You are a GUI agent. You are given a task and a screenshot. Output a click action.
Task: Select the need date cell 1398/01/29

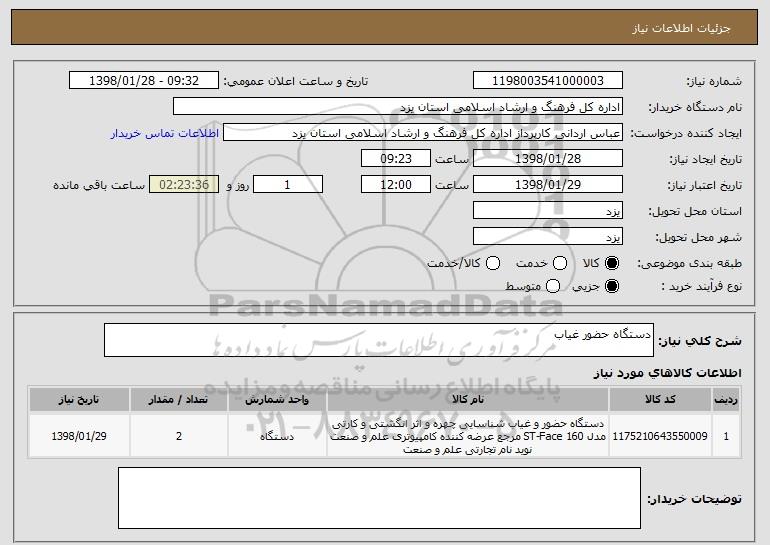point(79,436)
